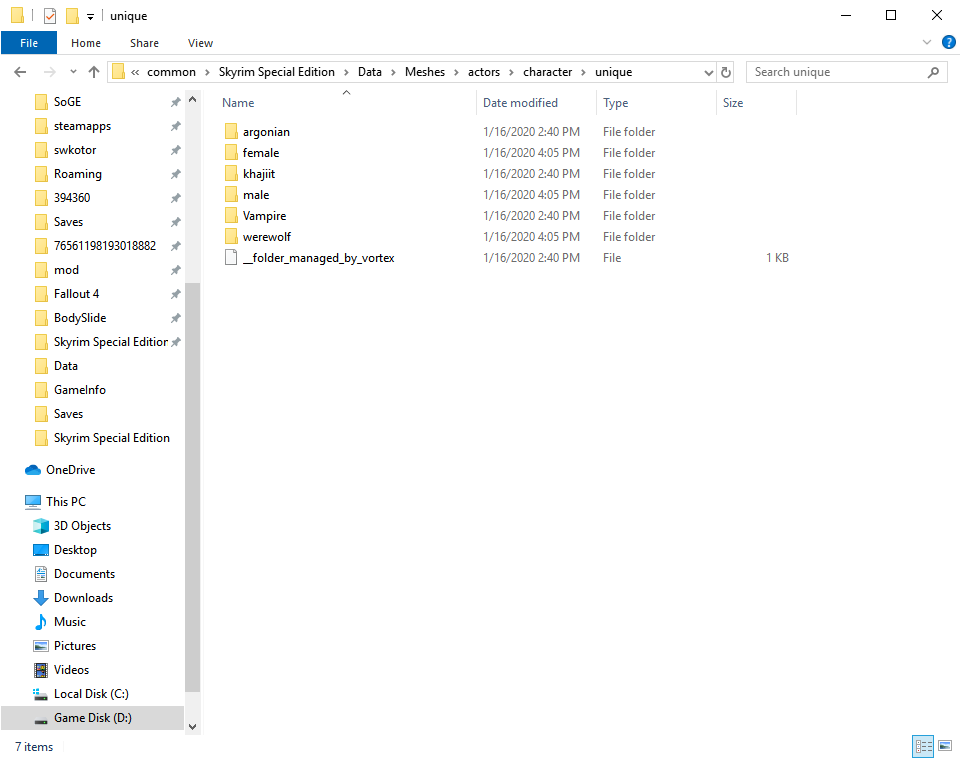Click the common breadcrumb segment
Viewport: 961px width, 759px height.
click(x=171, y=72)
